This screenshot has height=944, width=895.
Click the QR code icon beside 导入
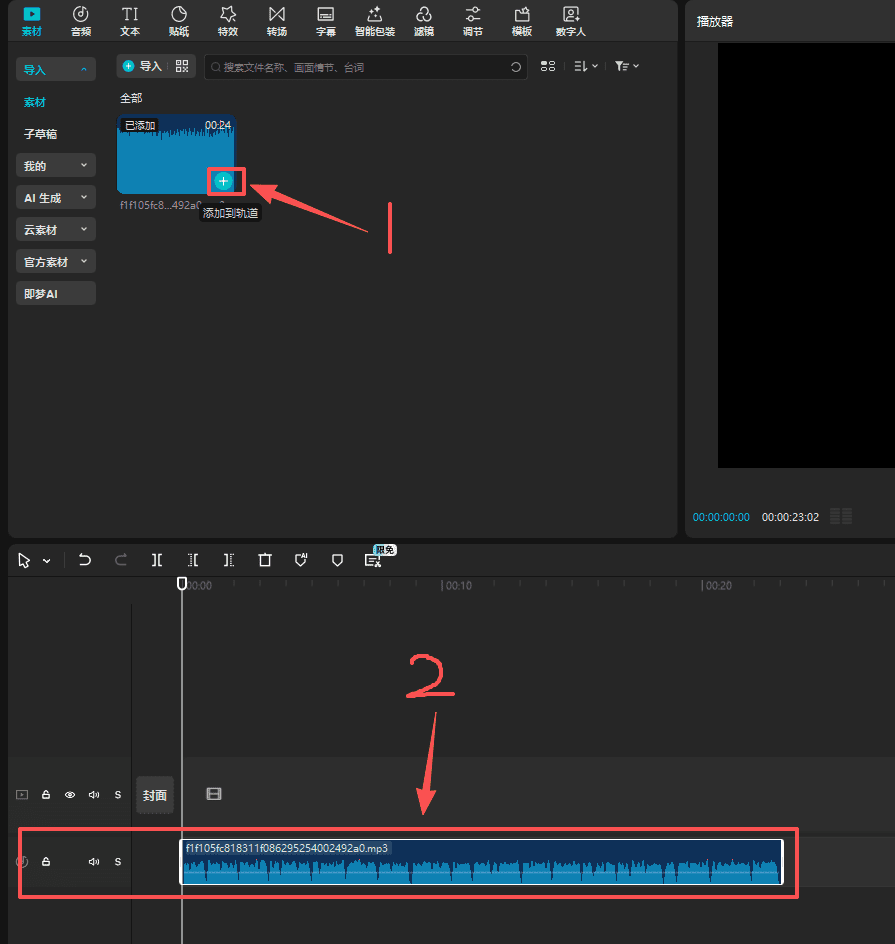[181, 66]
